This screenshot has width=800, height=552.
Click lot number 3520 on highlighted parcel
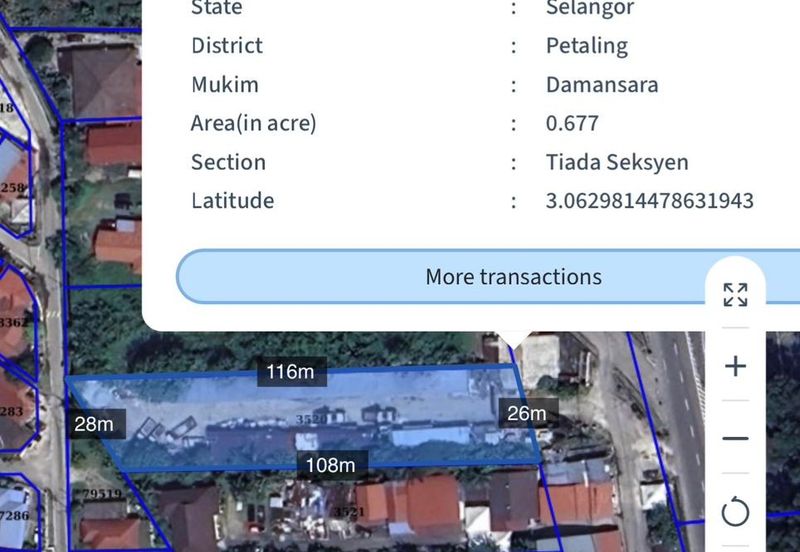point(312,418)
